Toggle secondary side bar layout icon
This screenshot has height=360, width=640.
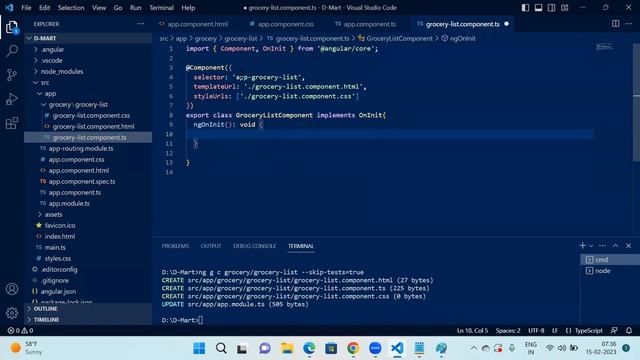551,8
